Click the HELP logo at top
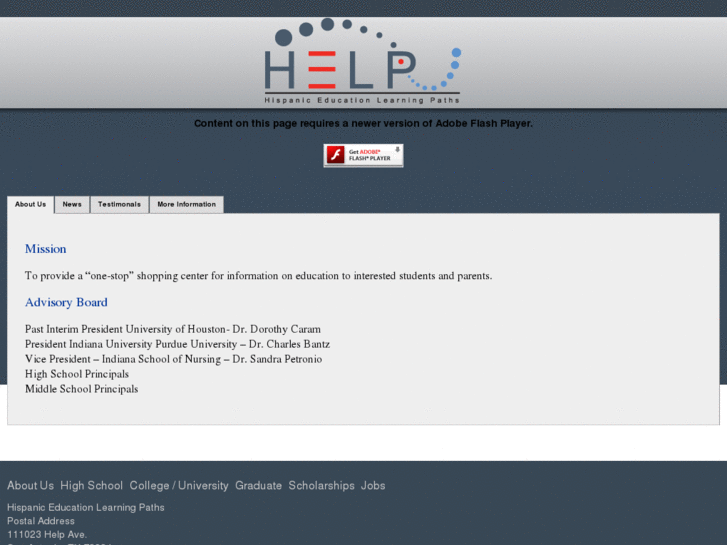 363,61
